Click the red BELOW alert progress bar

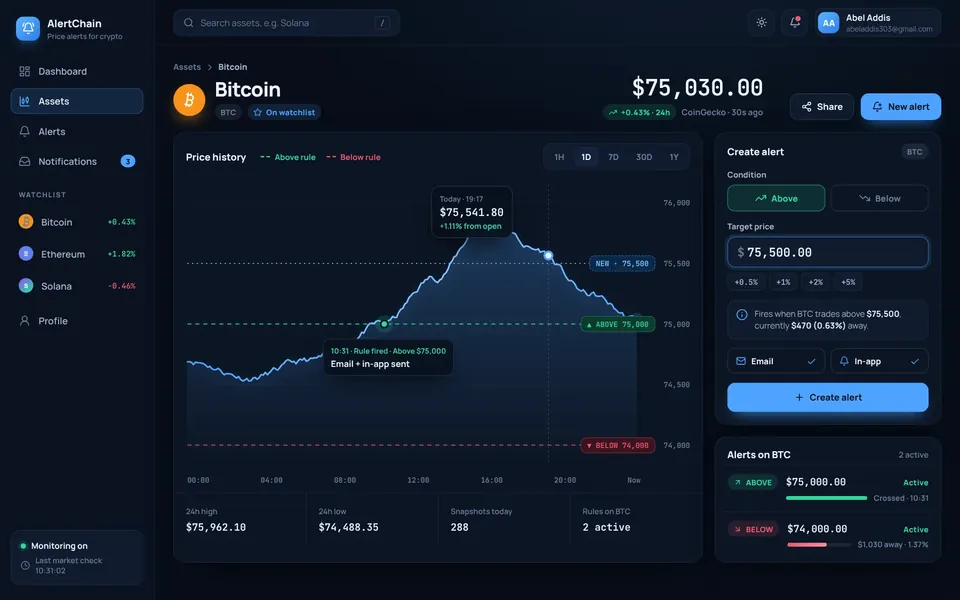coord(819,544)
